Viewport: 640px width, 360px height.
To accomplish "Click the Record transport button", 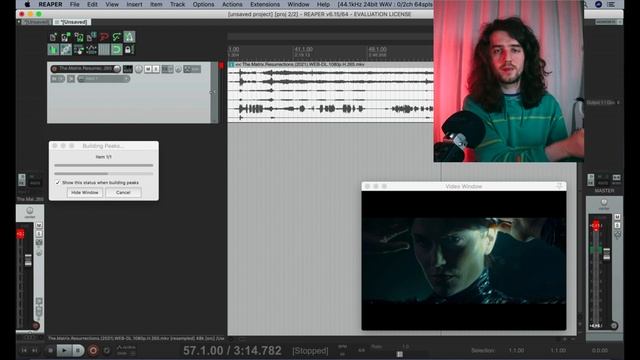I will (93, 350).
